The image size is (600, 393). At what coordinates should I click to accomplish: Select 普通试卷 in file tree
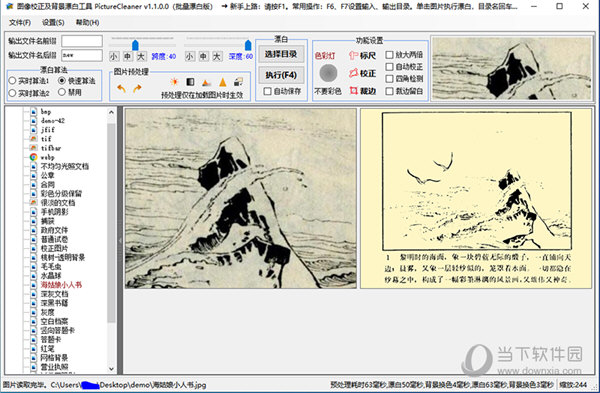click(x=54, y=239)
